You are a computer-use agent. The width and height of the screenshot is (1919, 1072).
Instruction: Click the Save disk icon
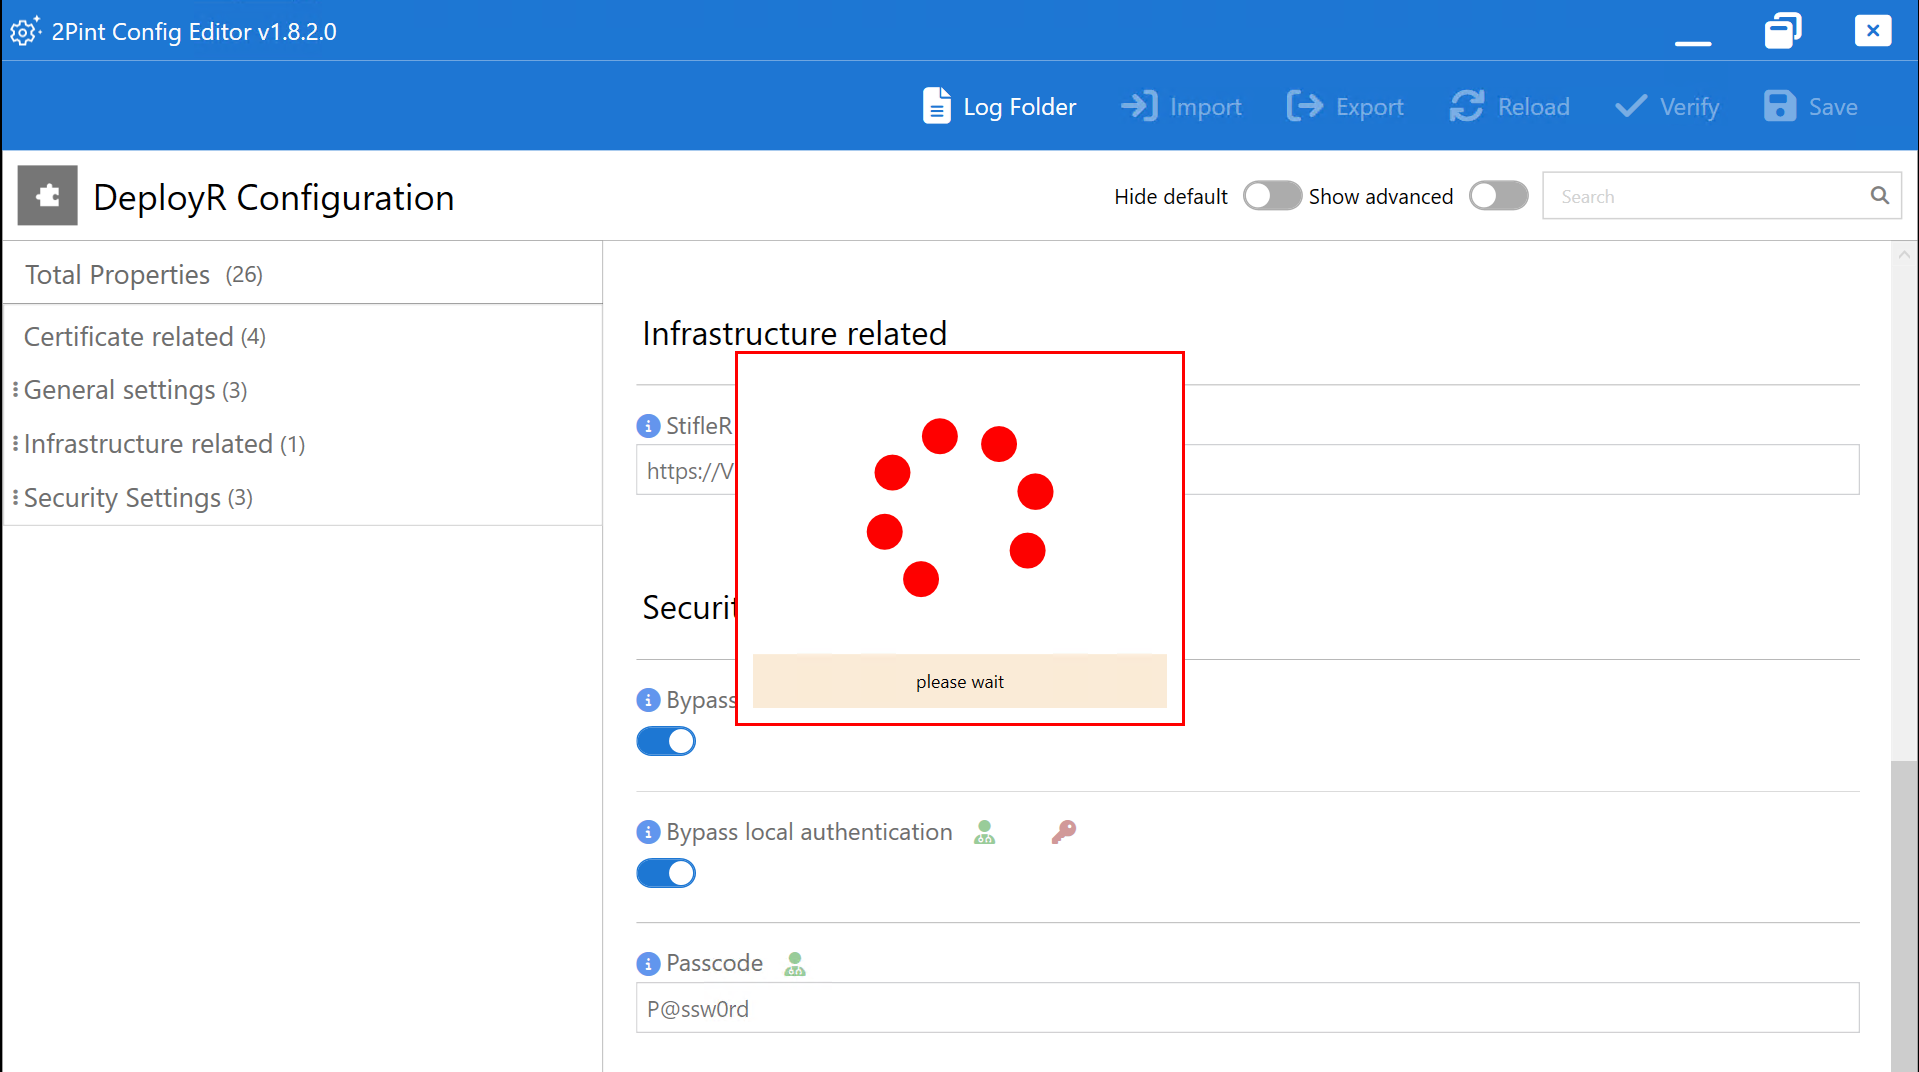coord(1779,106)
